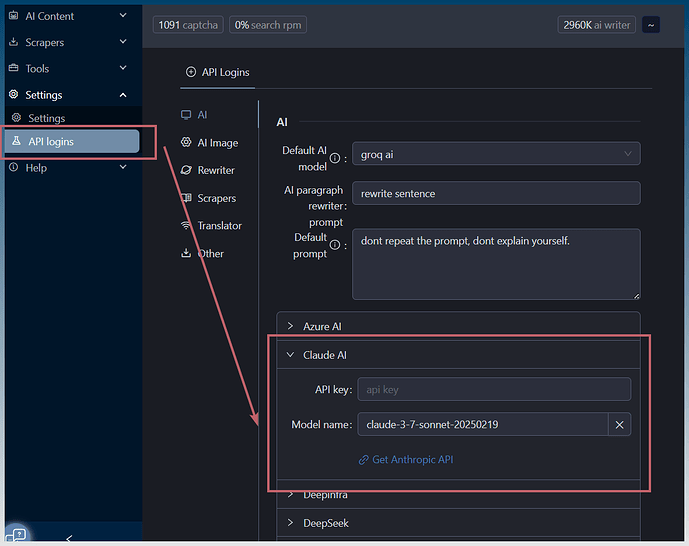Click the Default prompt textarea resize handle
689x546 pixels.
[636, 296]
